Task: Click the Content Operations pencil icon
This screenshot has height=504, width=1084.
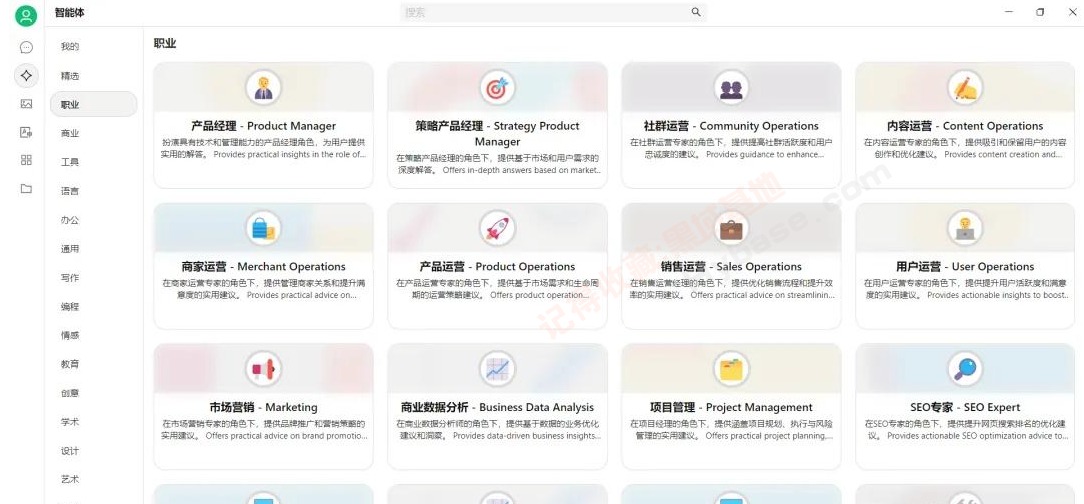Action: [964, 88]
